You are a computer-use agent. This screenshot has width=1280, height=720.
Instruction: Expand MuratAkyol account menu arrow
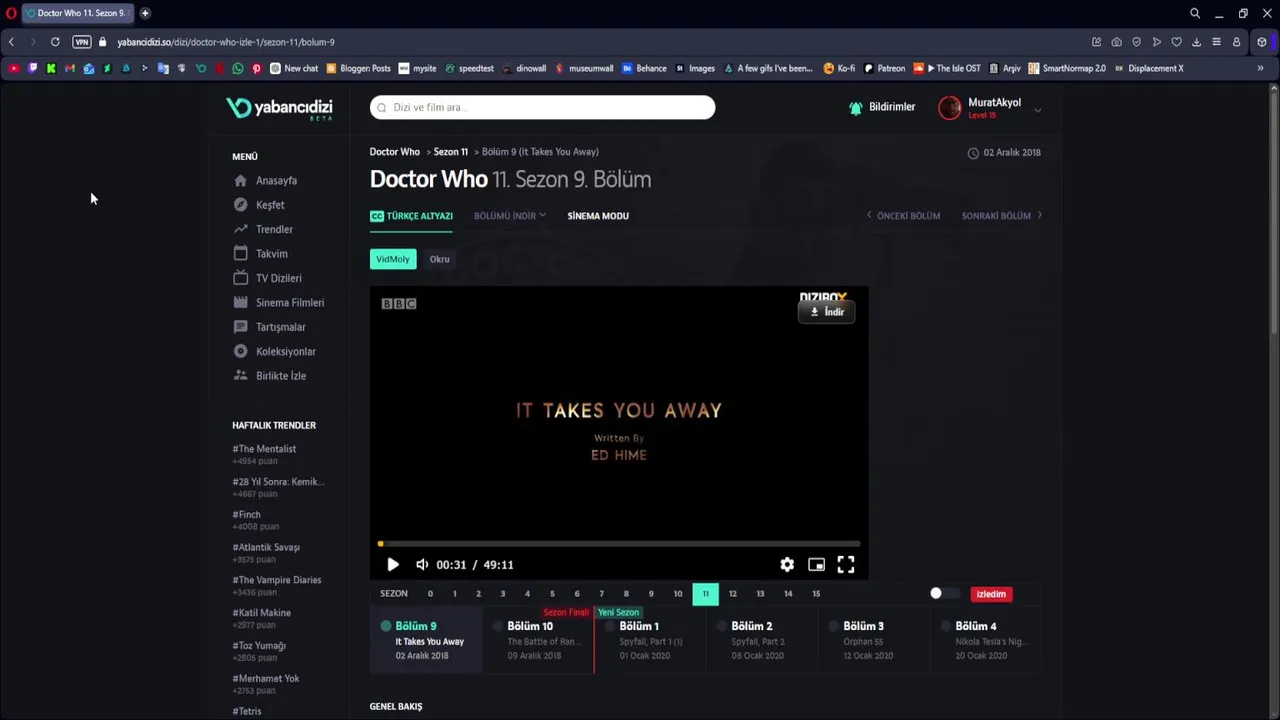(x=1037, y=110)
